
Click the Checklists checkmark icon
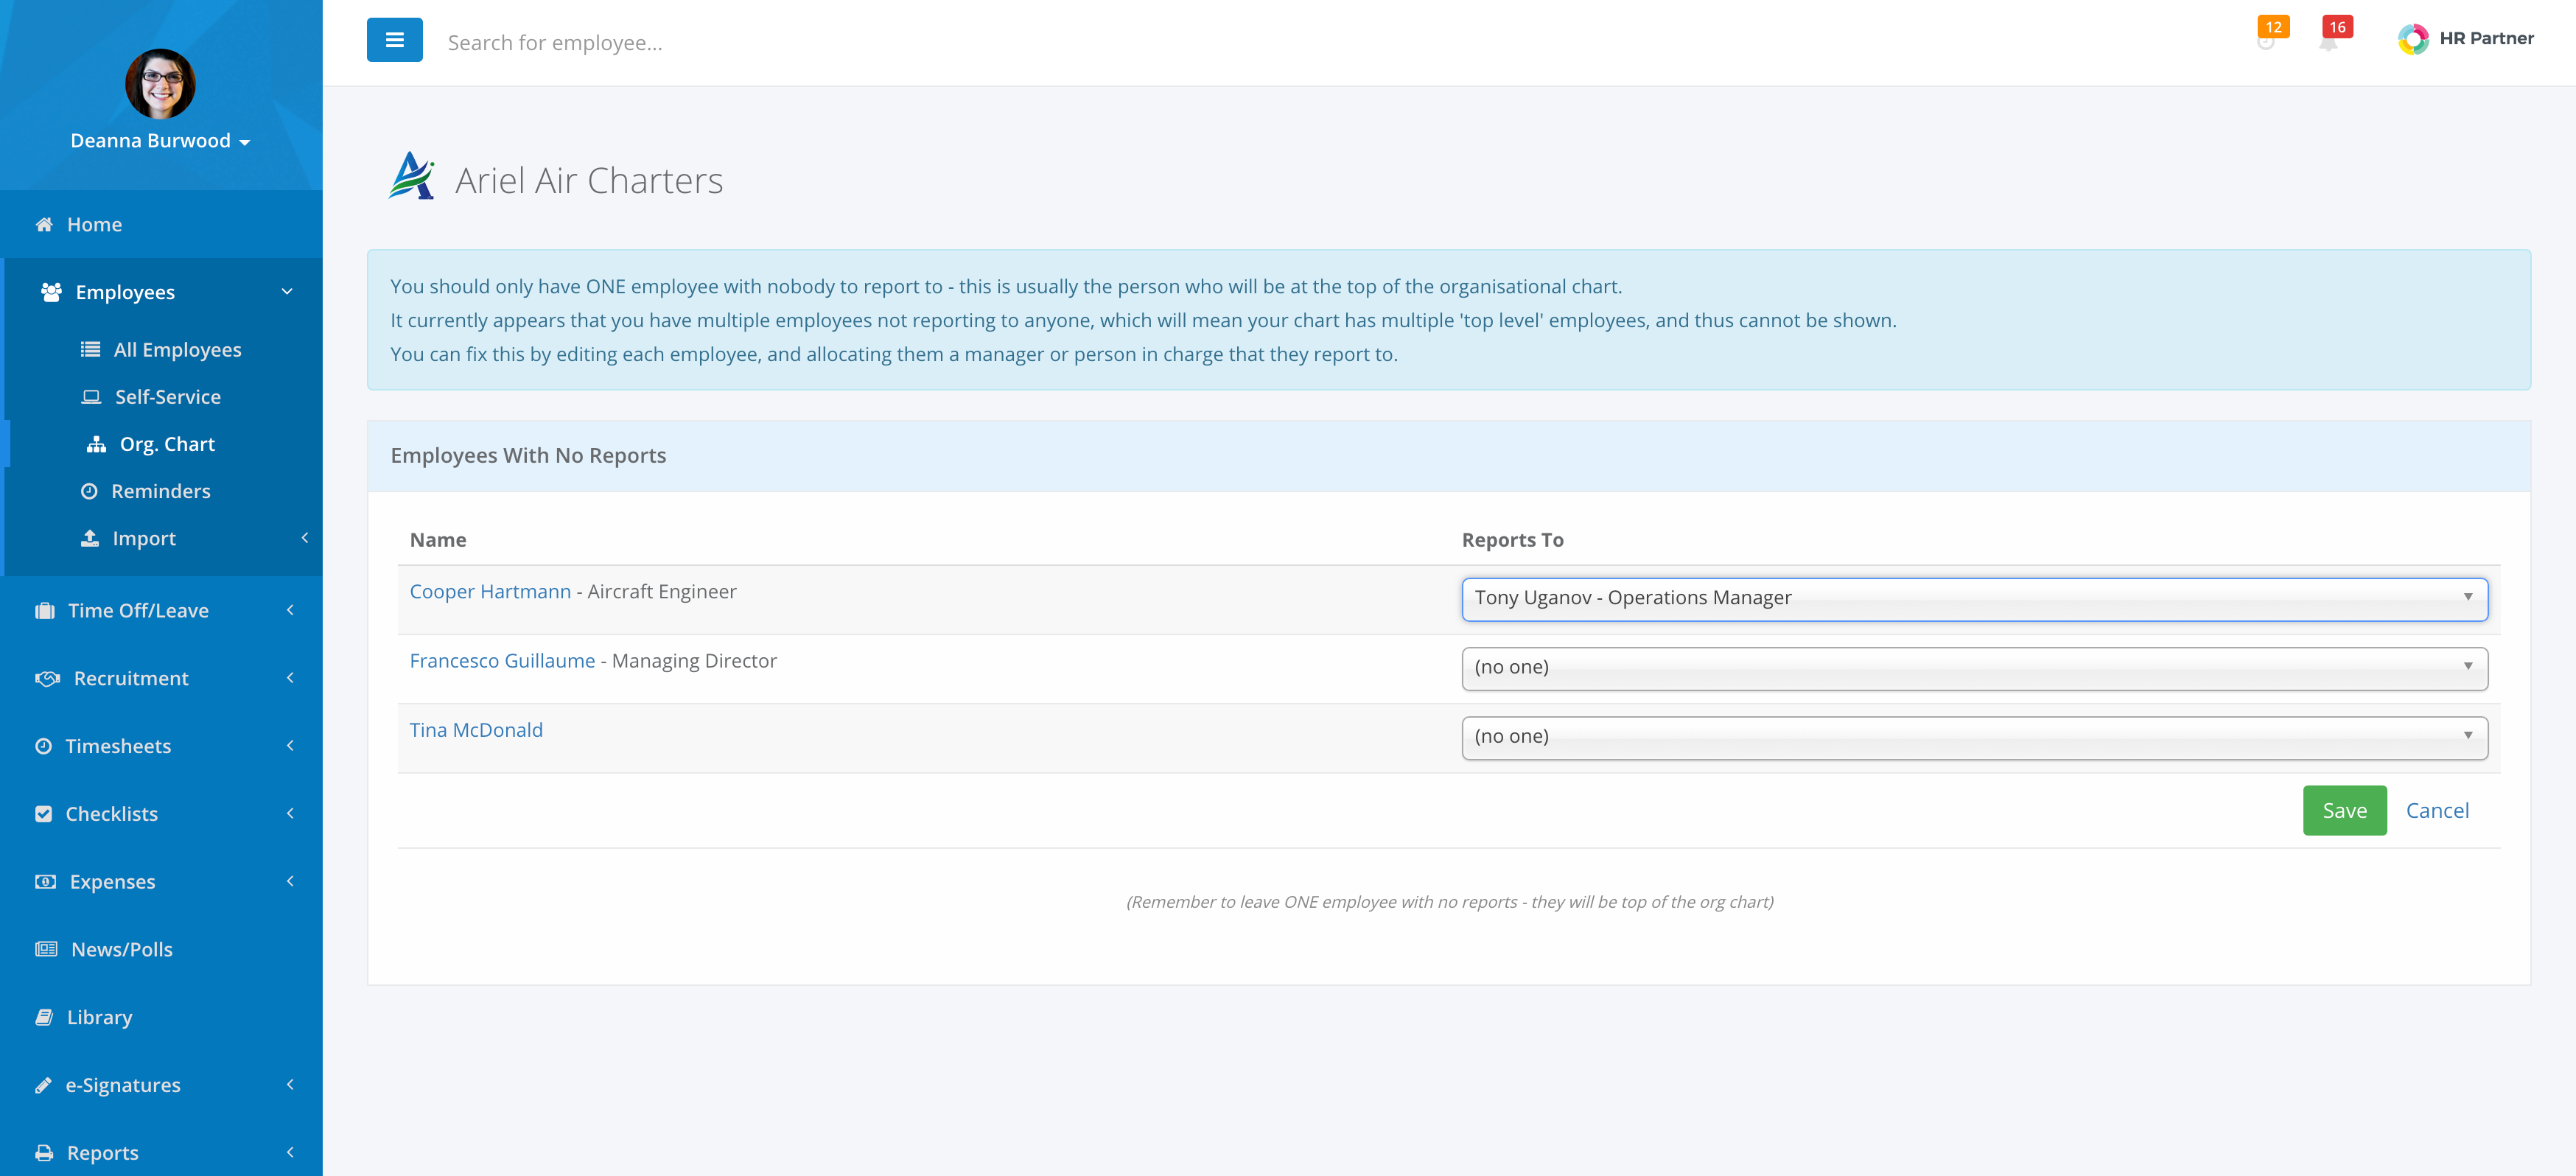43,814
